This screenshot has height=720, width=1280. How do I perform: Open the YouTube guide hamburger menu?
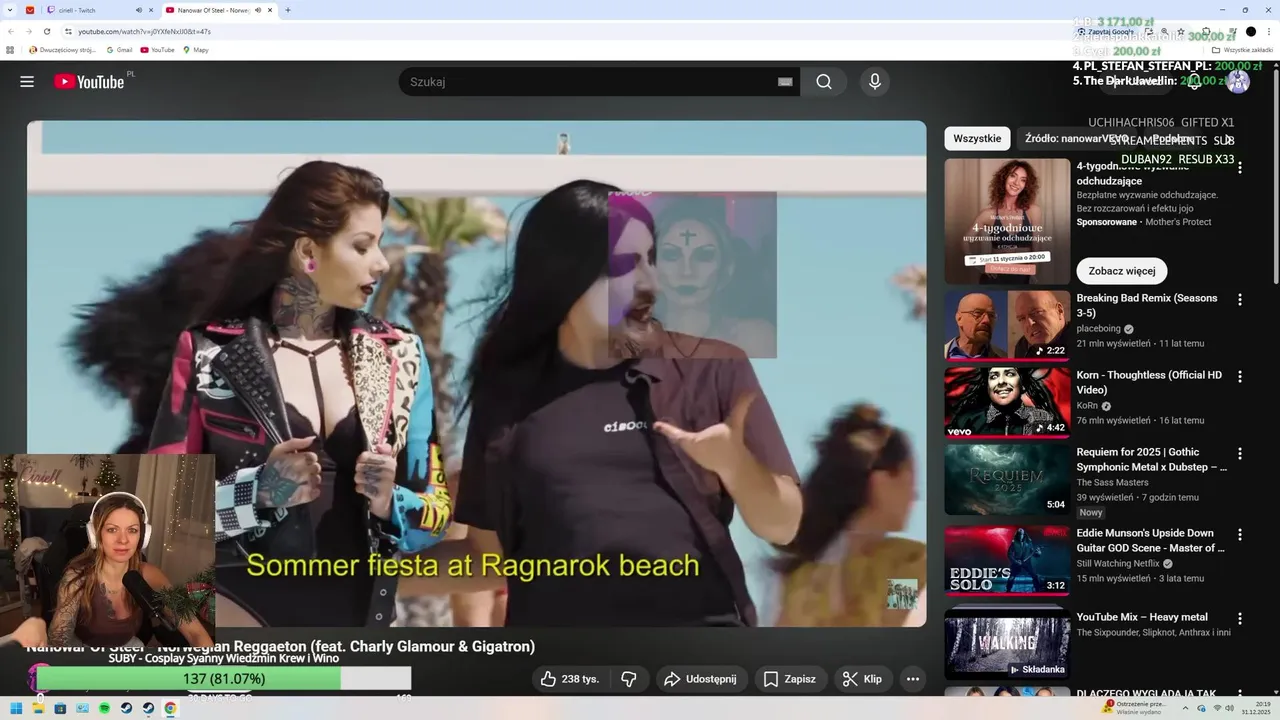point(27,82)
